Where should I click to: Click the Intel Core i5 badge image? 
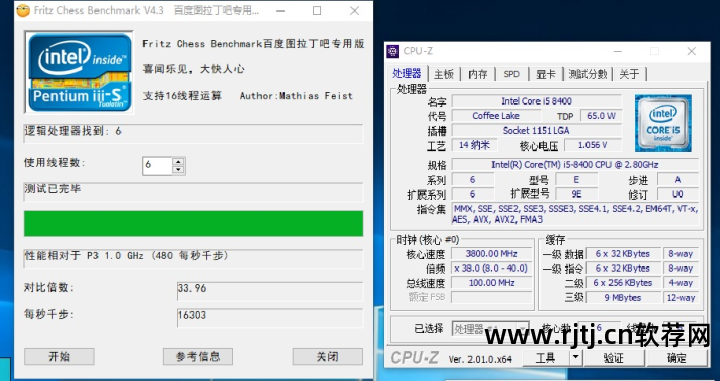(x=663, y=123)
